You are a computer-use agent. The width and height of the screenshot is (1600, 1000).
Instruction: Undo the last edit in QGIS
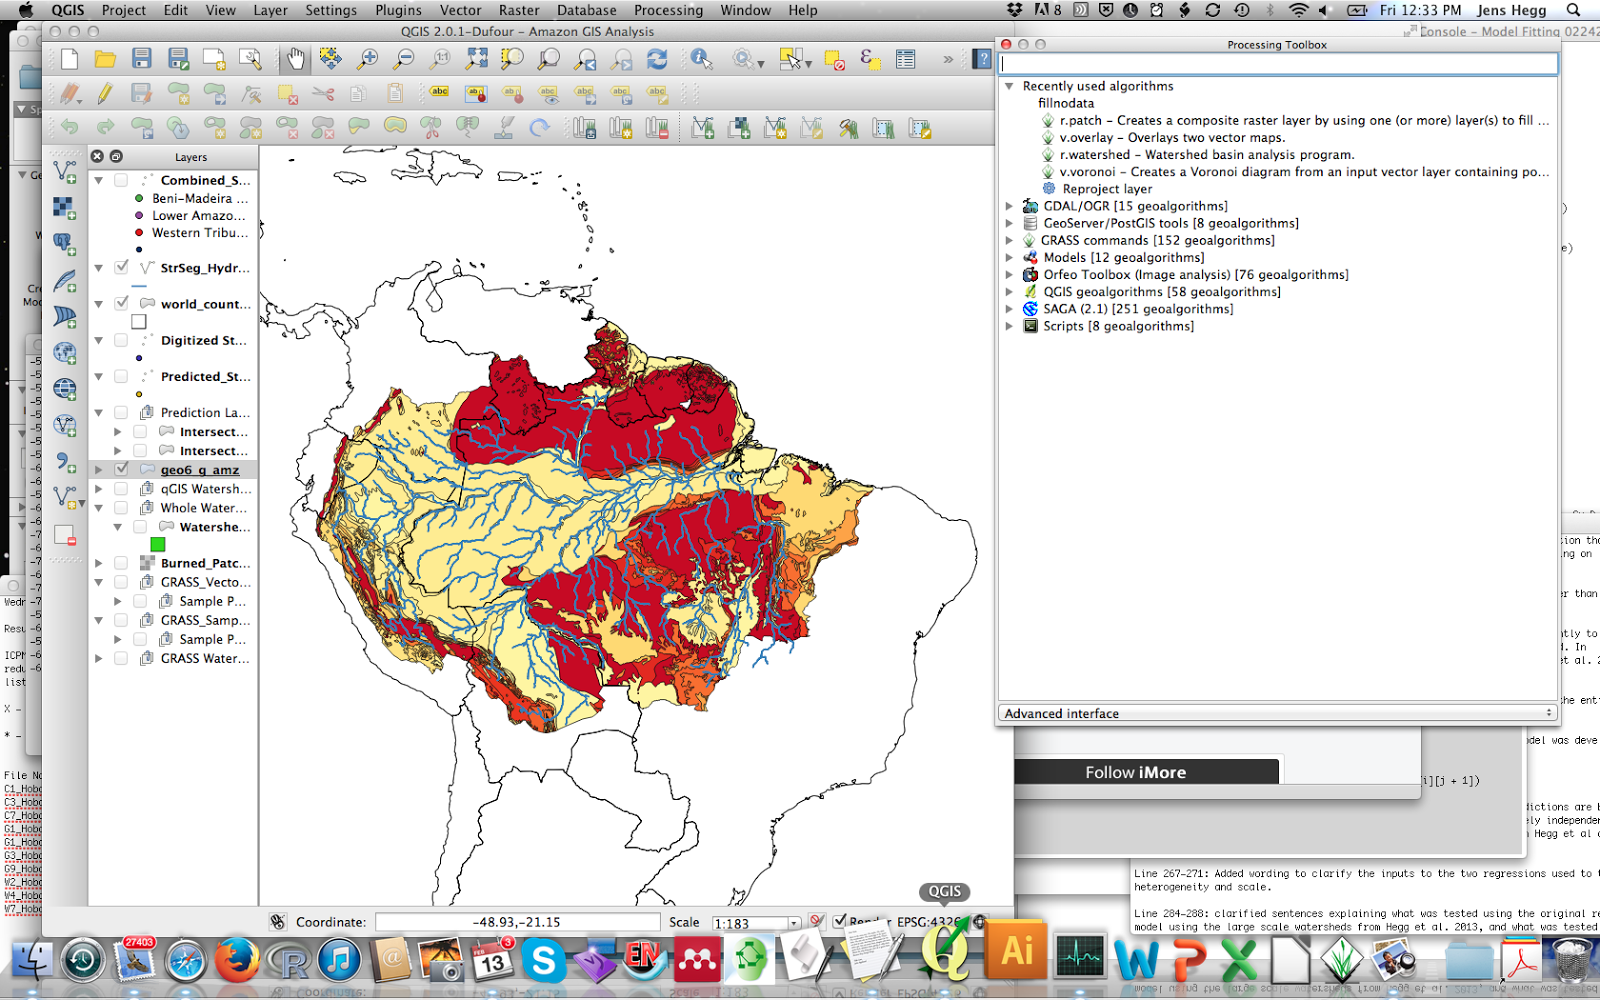[69, 128]
